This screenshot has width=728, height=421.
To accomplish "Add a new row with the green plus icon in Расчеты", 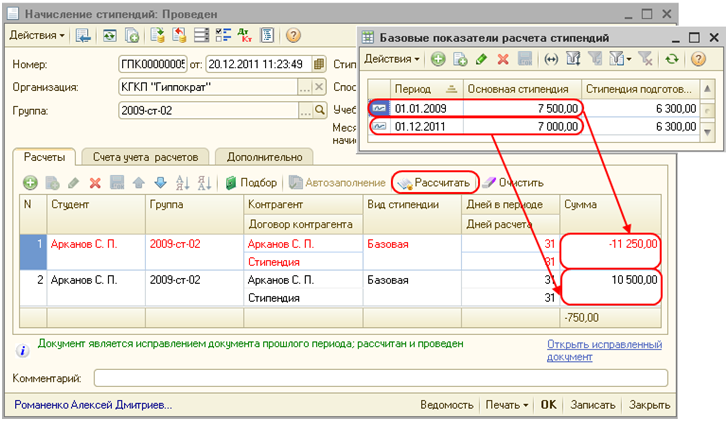I will (30, 183).
